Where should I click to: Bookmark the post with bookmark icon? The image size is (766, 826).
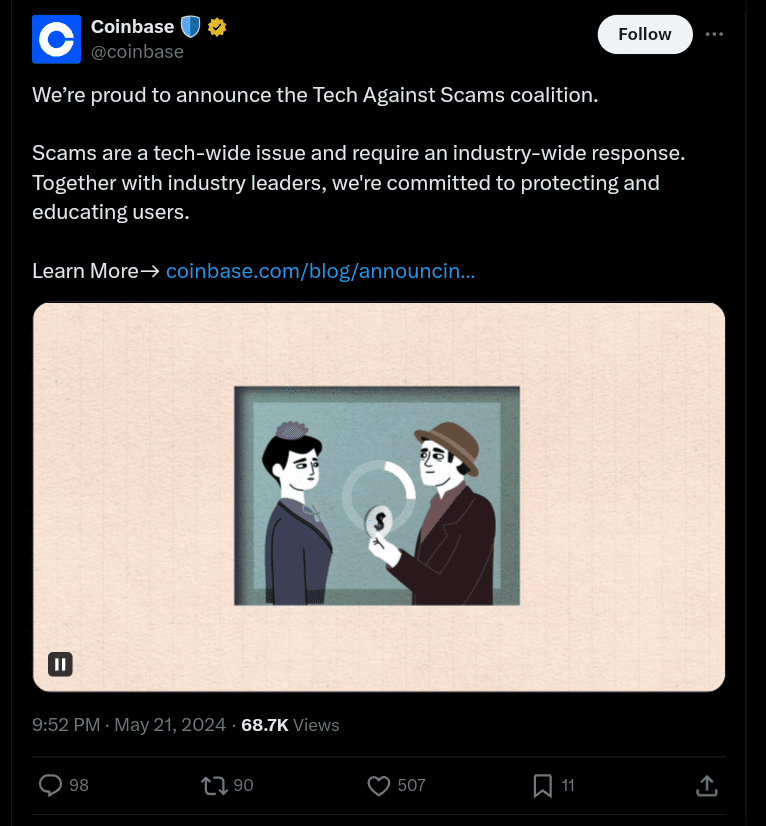[542, 785]
